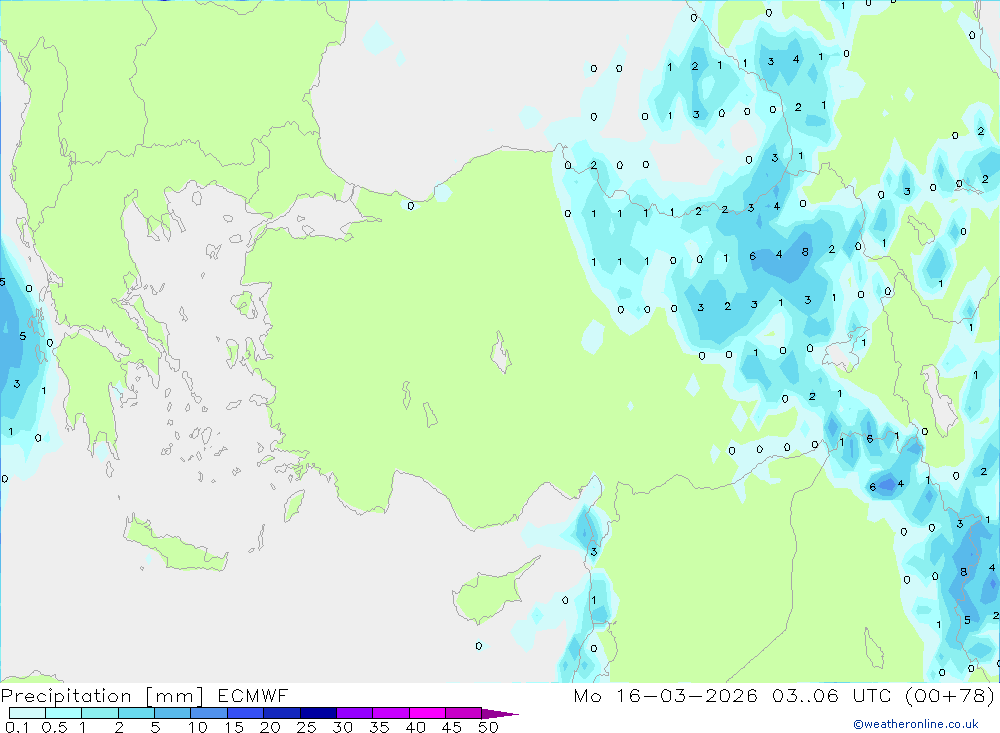Click the 25–30 mm navy legend swatch
This screenshot has height=733, width=1000.
coord(318,713)
